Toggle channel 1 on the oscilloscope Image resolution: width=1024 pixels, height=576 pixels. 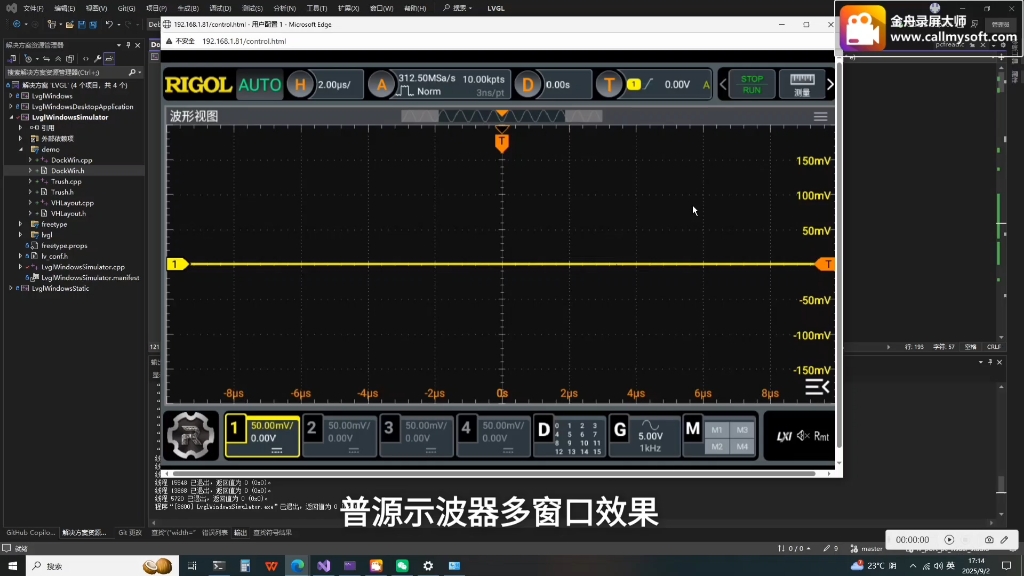(x=263, y=436)
